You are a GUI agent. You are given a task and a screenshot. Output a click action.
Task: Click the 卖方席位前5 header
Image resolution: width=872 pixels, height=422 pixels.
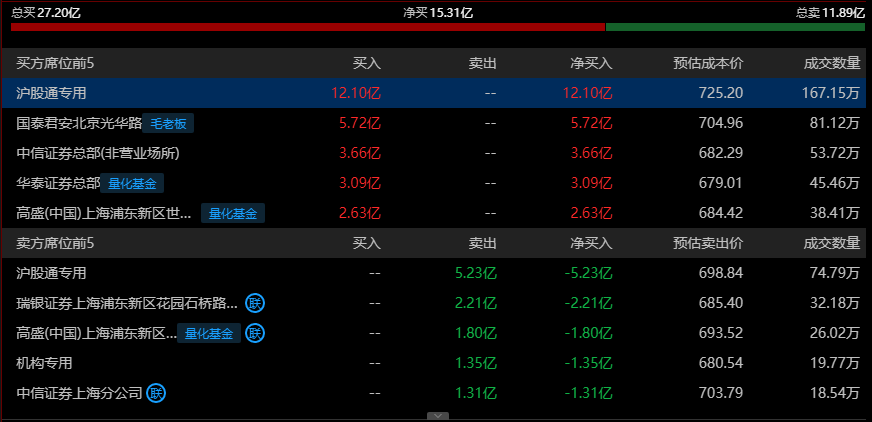pos(55,243)
